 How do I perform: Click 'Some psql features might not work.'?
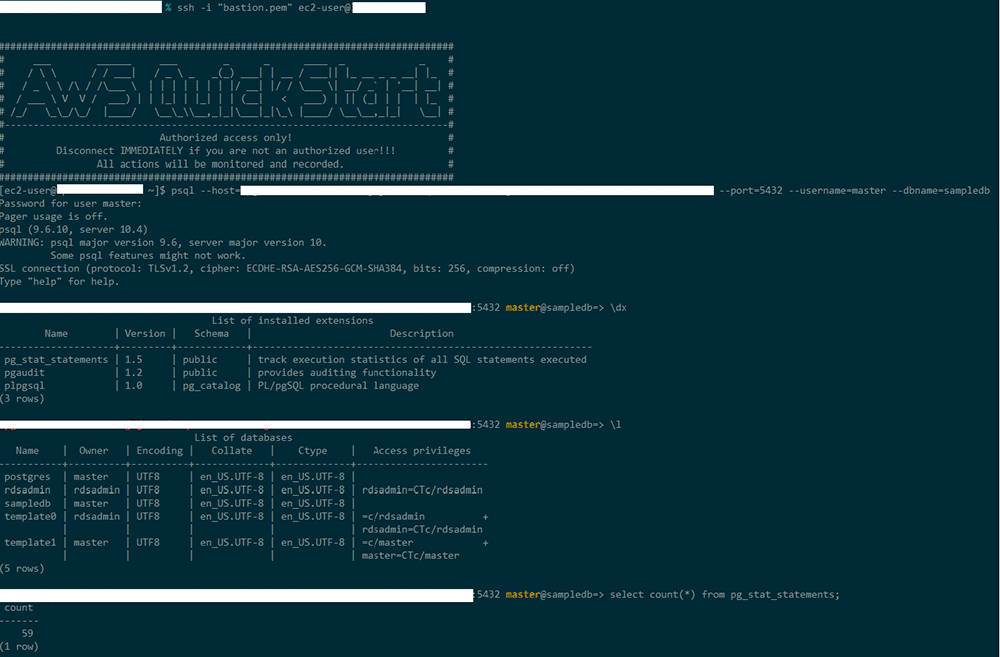coord(148,256)
